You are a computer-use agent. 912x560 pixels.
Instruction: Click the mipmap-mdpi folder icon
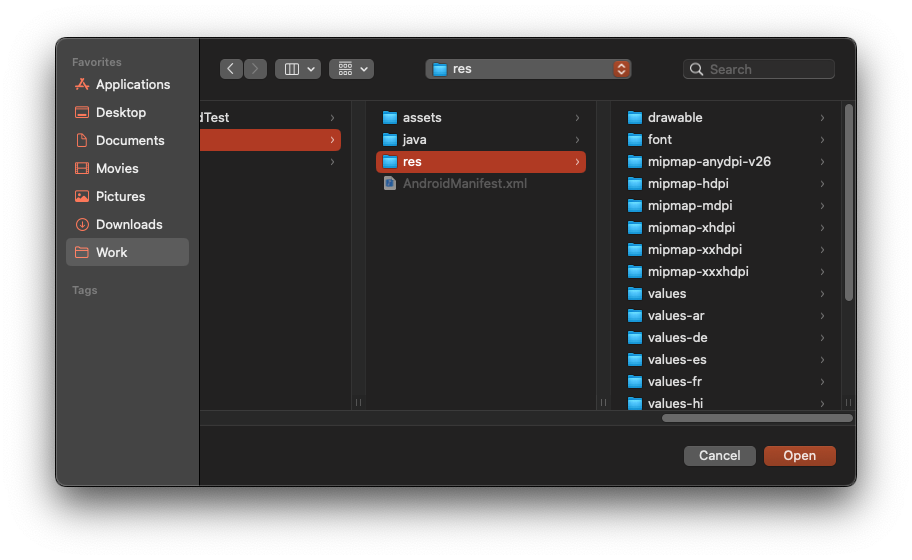pyautogui.click(x=635, y=206)
